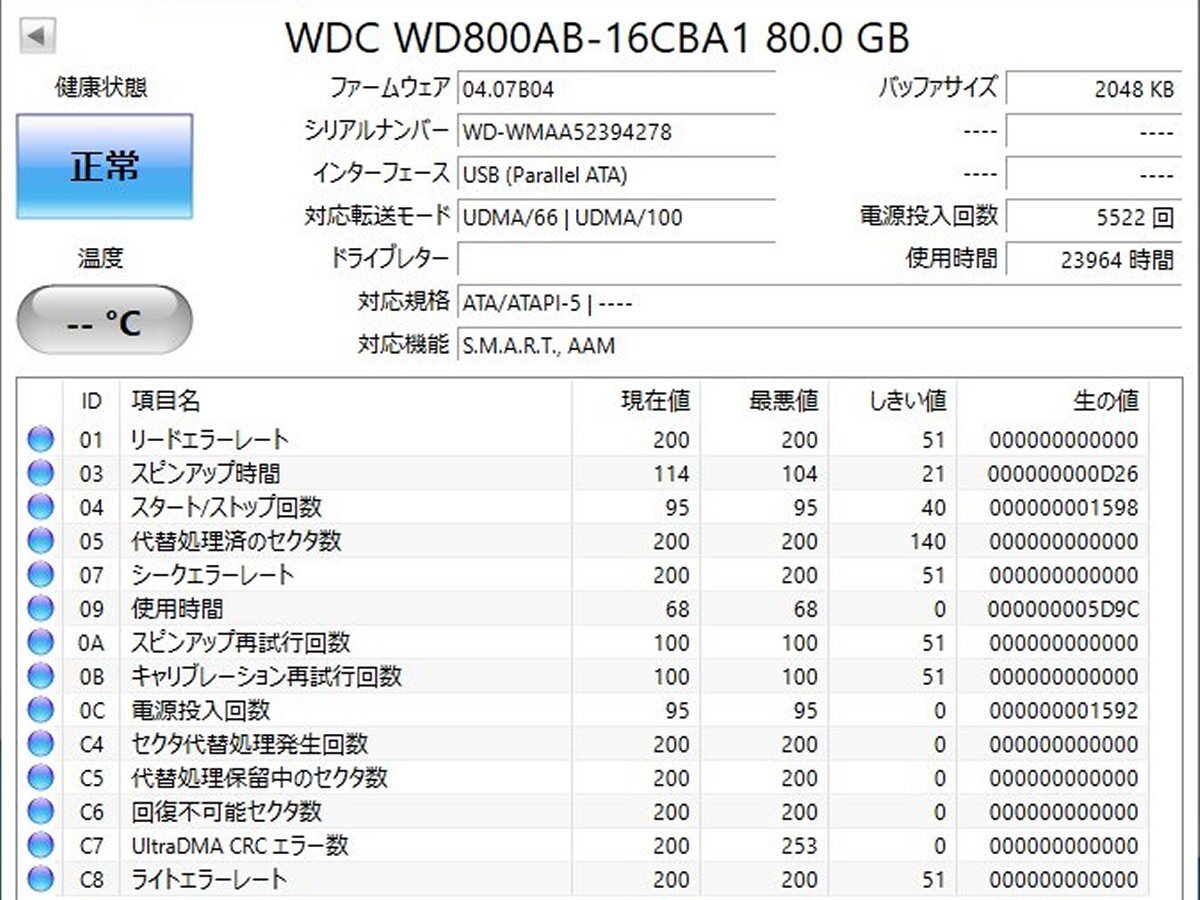
Task: Click status orb for ID 0B キャリブレーション再試行回数
Action: tap(40, 676)
